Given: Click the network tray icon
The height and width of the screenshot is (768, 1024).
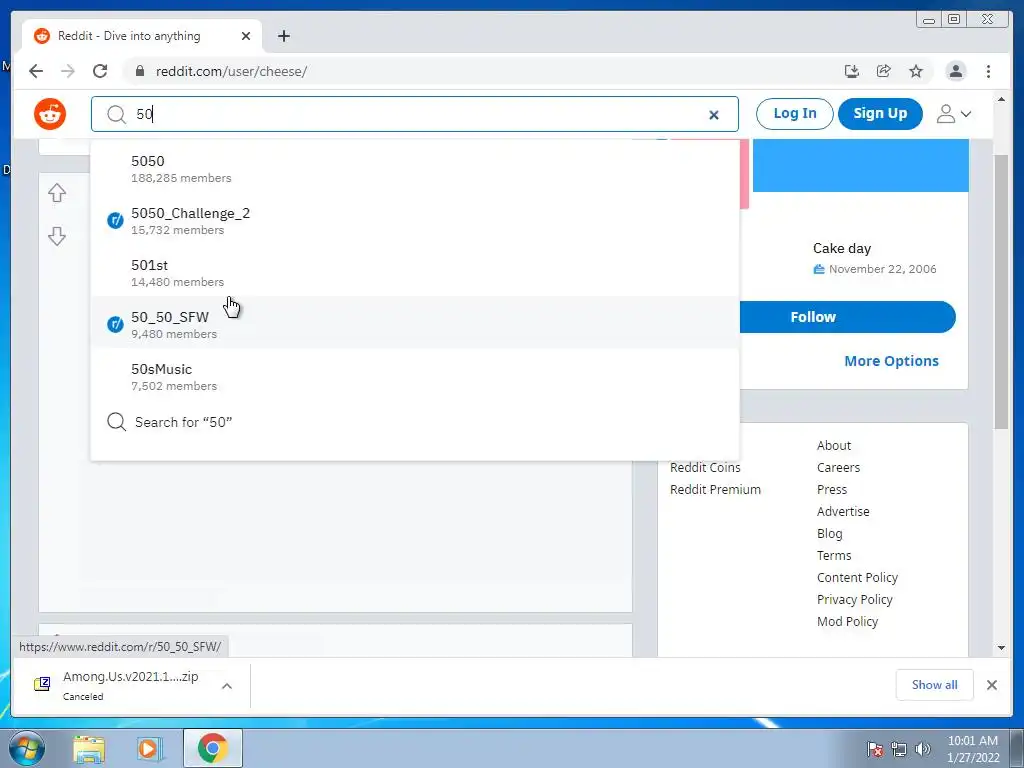Looking at the screenshot, I should point(899,749).
